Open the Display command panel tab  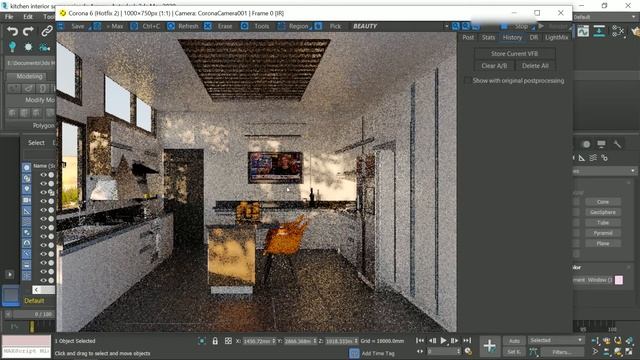pos(601,144)
